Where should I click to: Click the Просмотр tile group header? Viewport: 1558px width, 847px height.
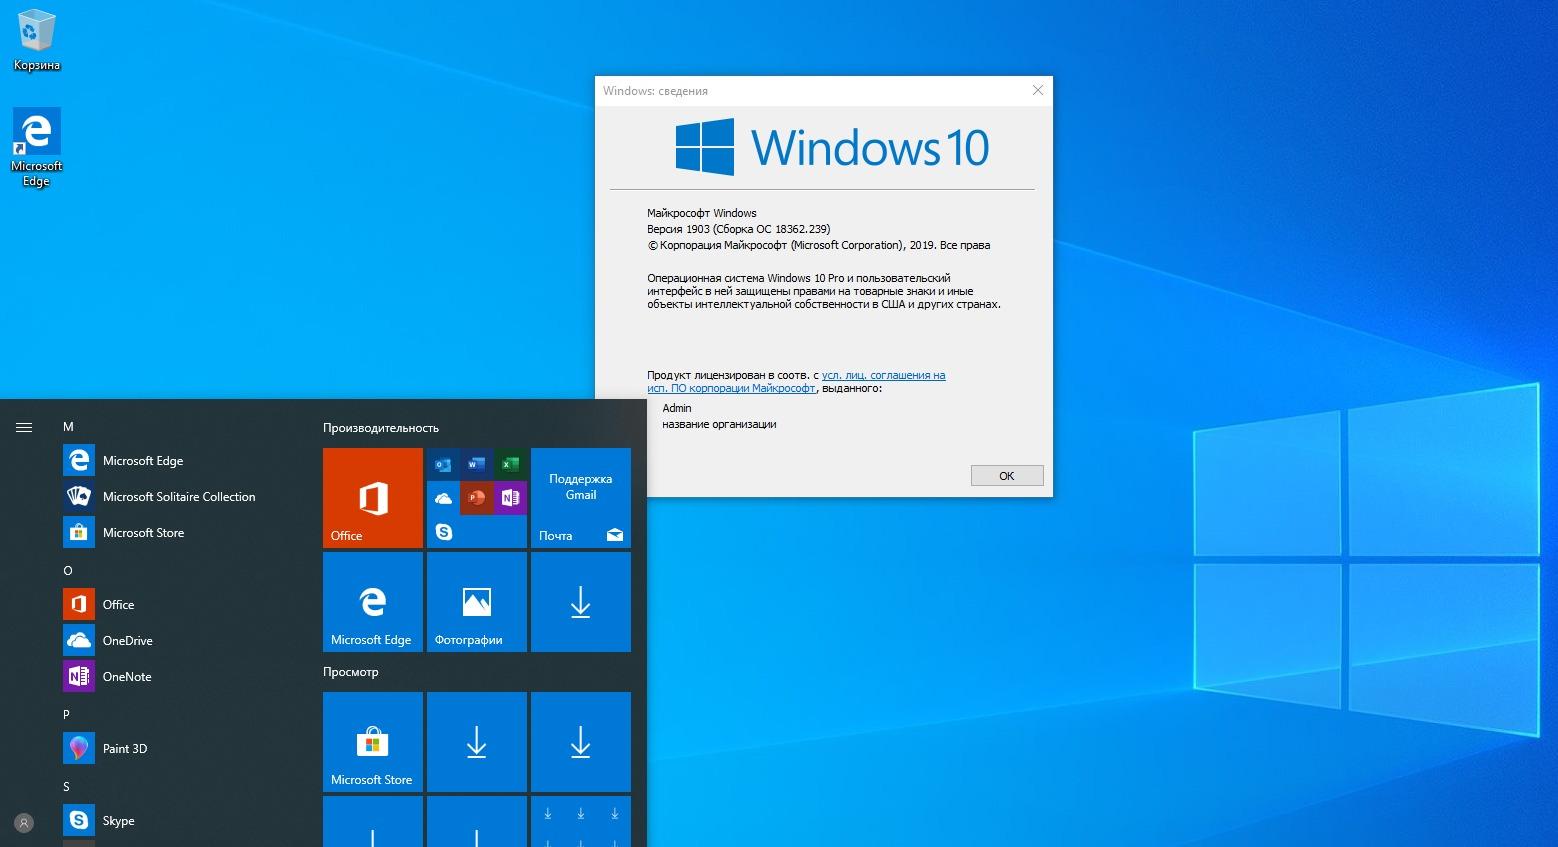[x=351, y=672]
